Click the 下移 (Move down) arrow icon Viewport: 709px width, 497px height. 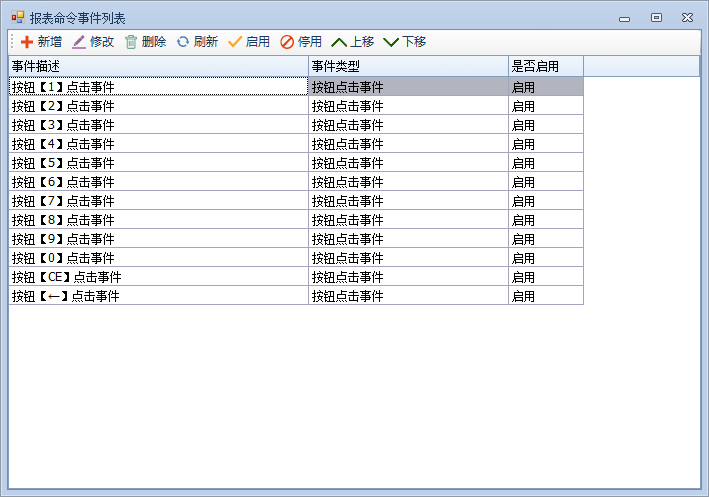(391, 42)
